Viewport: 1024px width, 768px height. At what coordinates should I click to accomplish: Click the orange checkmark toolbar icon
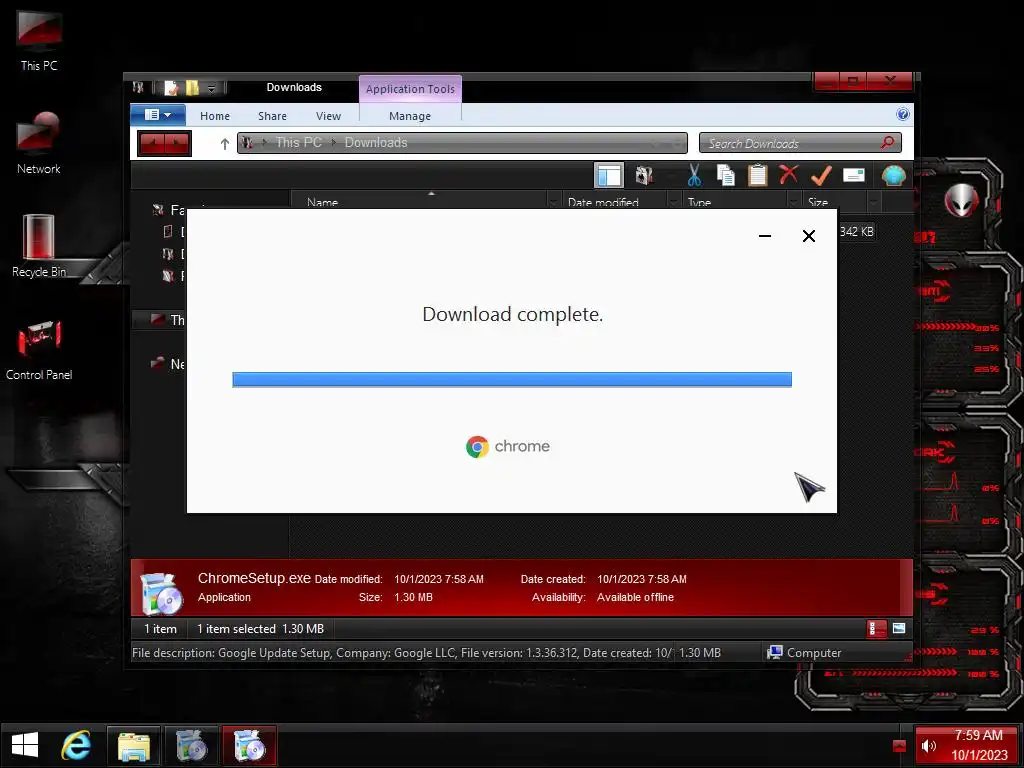(x=821, y=175)
